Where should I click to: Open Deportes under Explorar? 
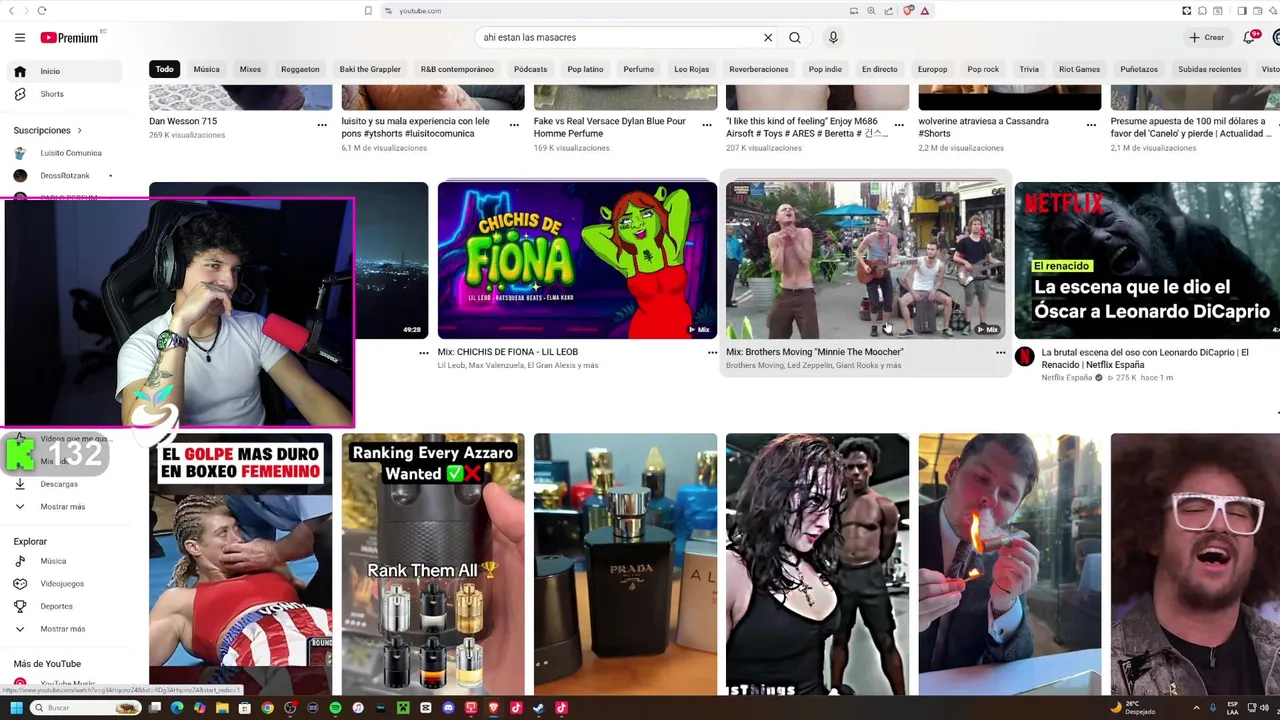pos(66,606)
